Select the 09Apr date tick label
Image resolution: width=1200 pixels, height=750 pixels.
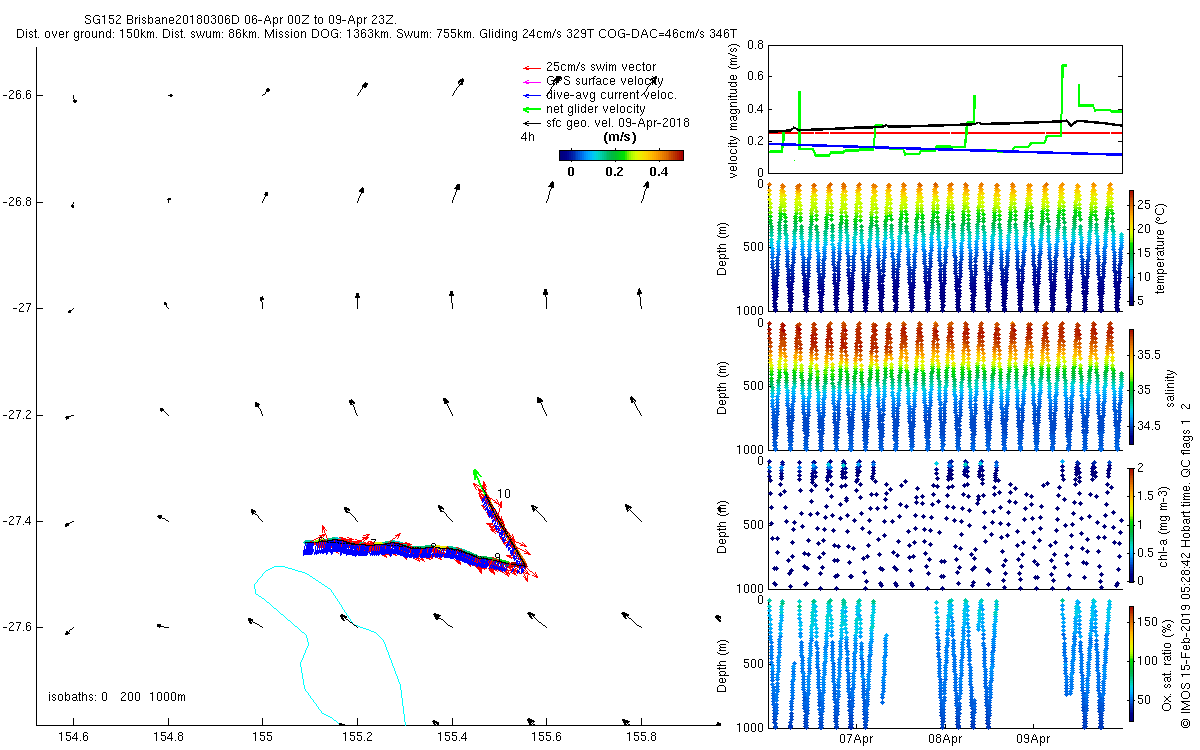click(x=1033, y=740)
